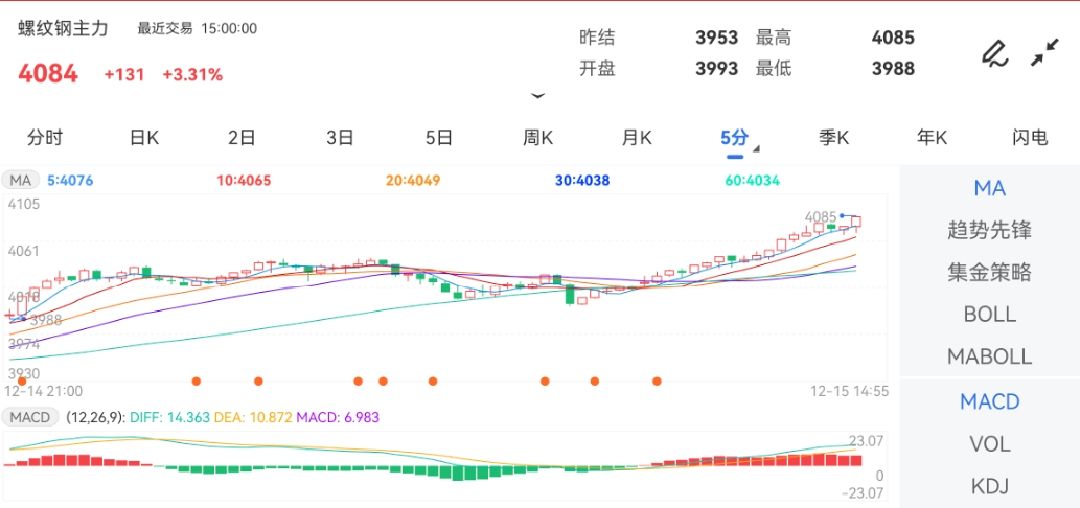Select the 2日 tab

point(242,138)
